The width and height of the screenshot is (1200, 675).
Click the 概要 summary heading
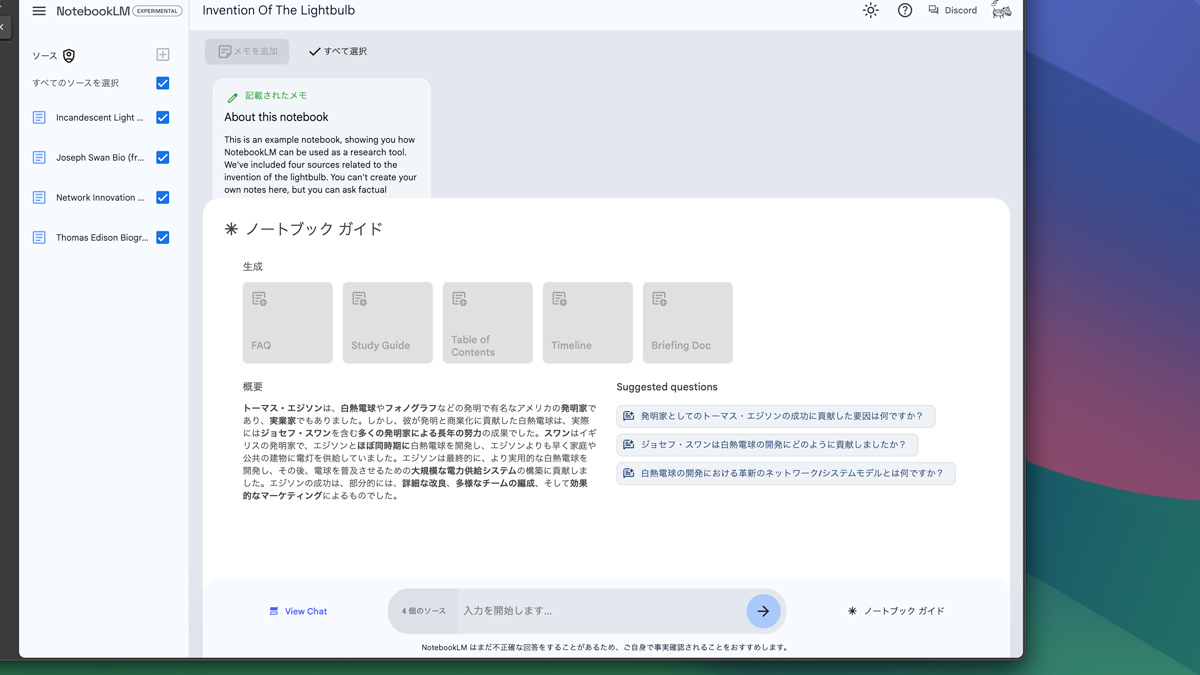click(253, 386)
